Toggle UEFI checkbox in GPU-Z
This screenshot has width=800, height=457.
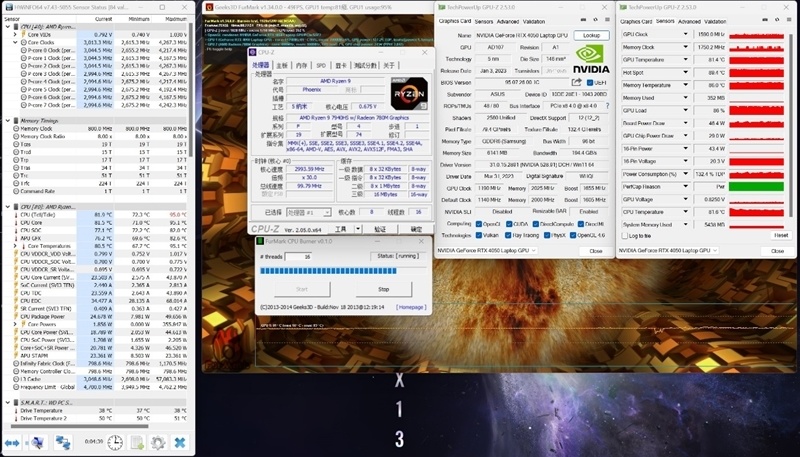pos(590,83)
